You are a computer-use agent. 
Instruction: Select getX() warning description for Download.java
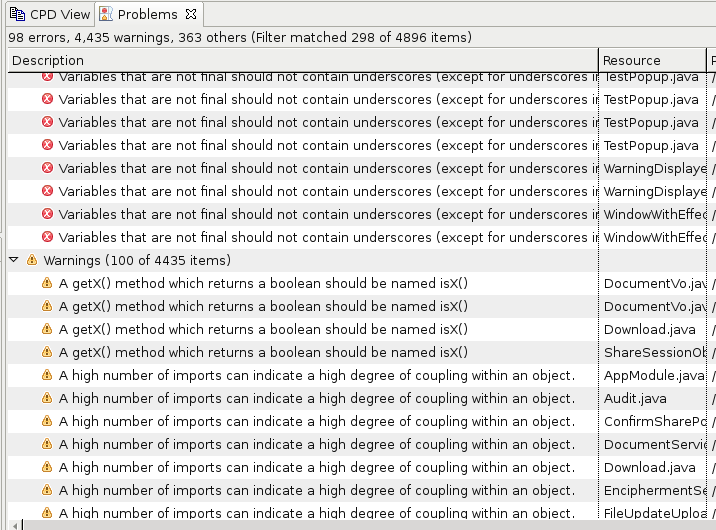click(263, 330)
